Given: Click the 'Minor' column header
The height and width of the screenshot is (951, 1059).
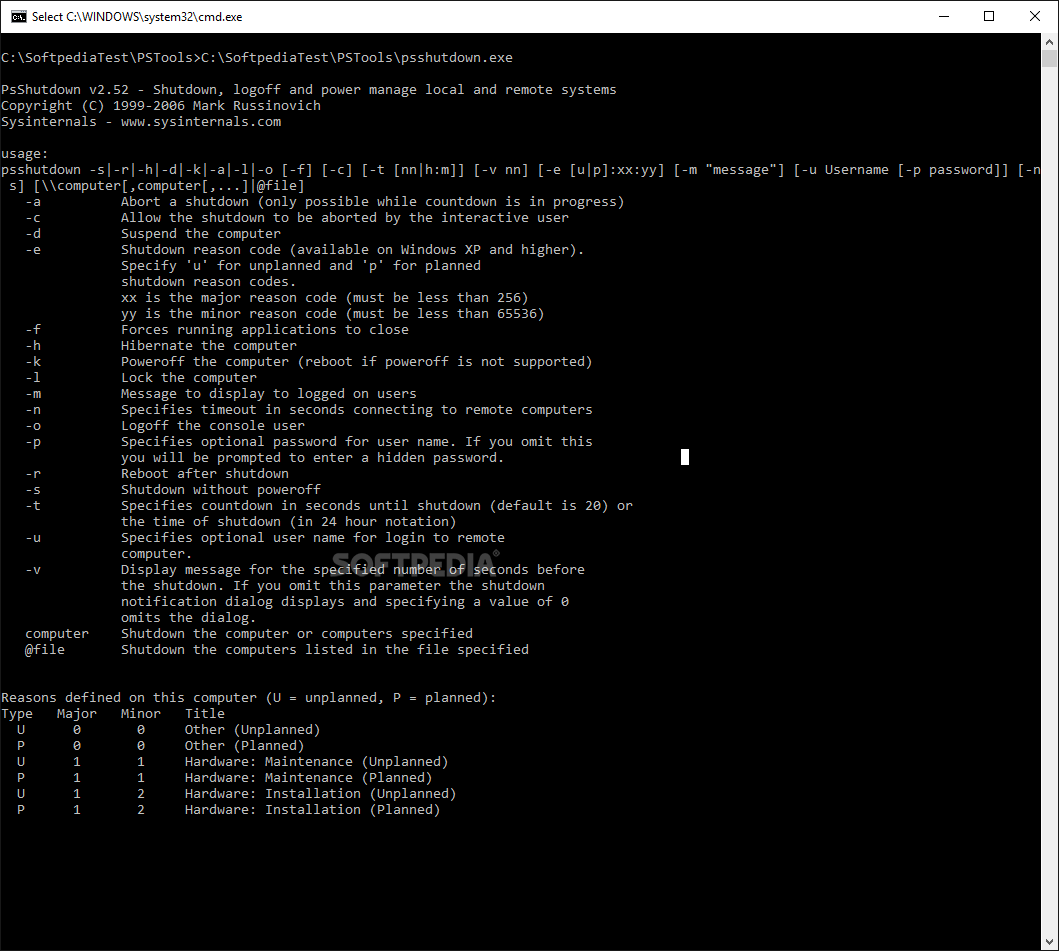Looking at the screenshot, I should (x=140, y=714).
